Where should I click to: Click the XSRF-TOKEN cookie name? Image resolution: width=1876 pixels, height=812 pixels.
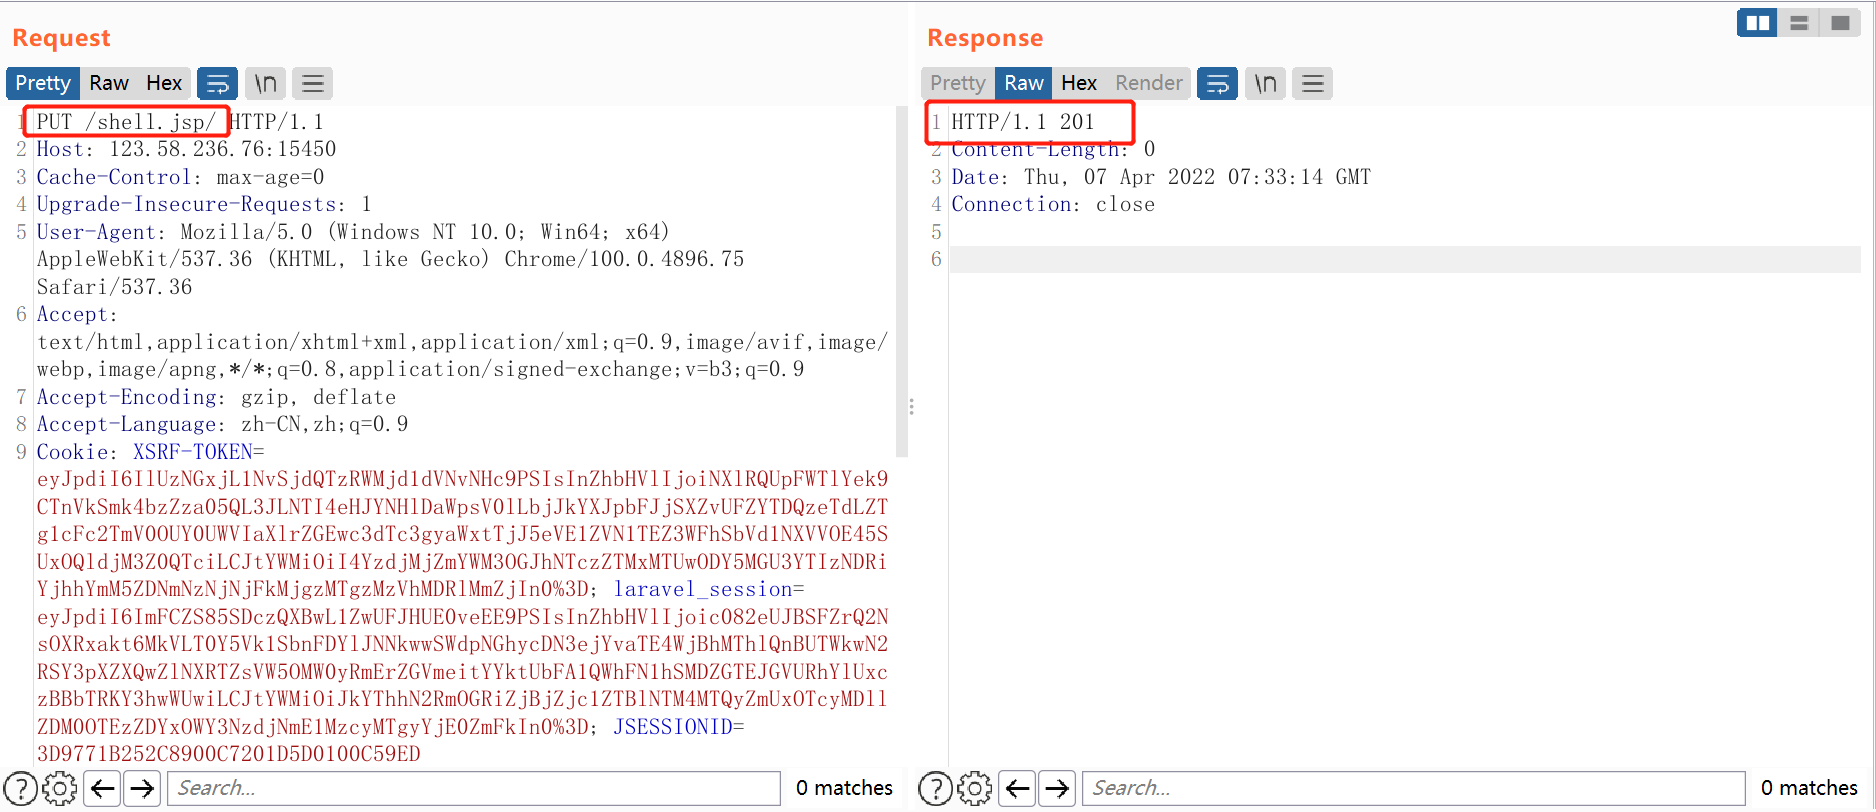tap(194, 452)
